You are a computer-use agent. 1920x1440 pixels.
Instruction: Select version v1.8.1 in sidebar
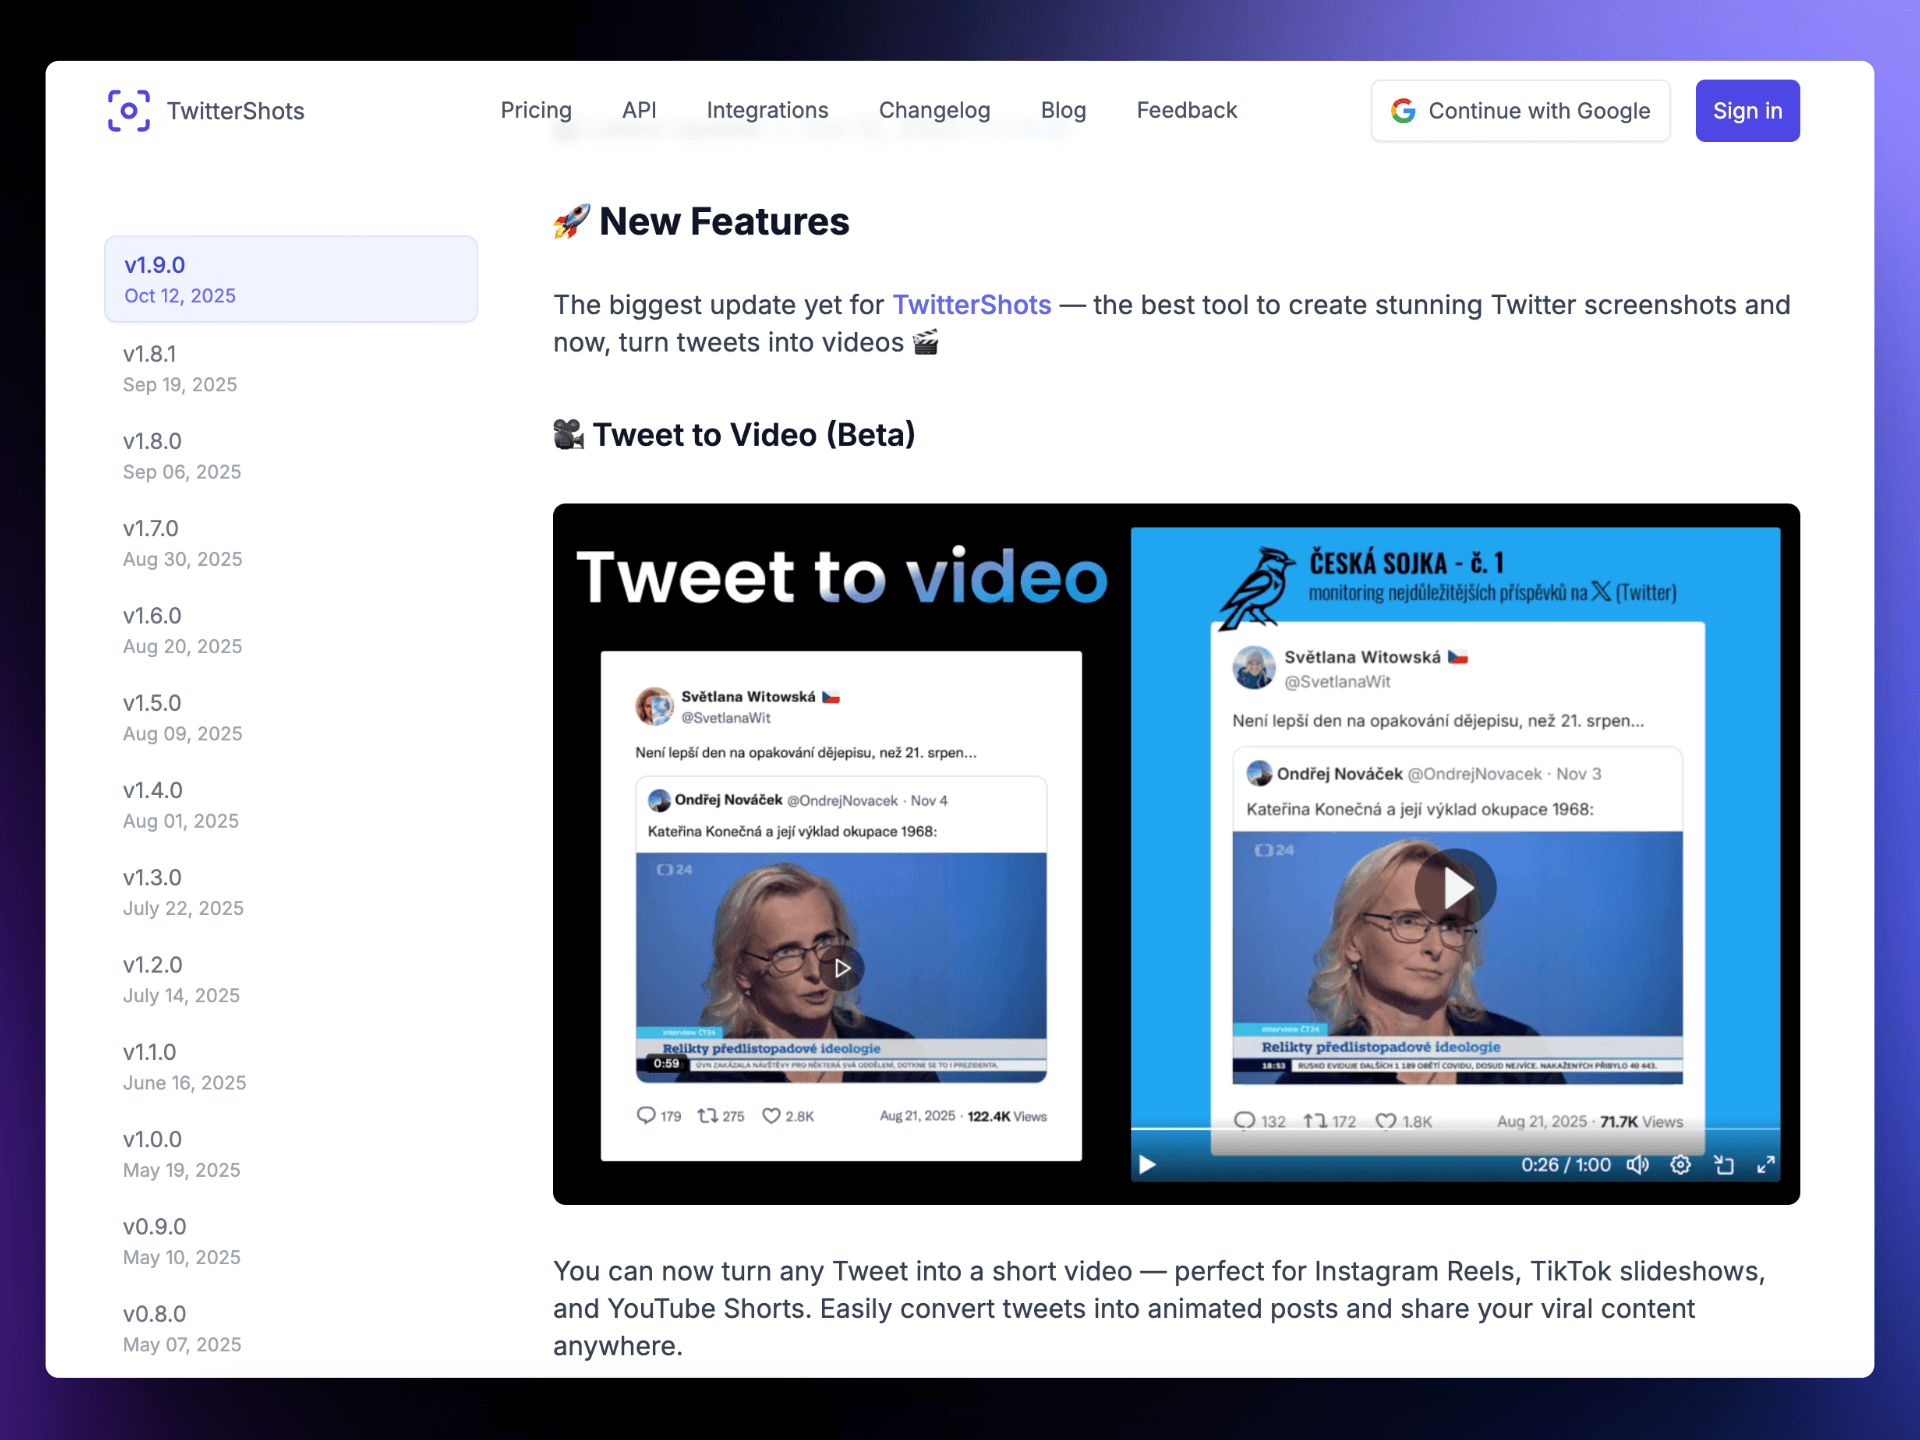180,368
